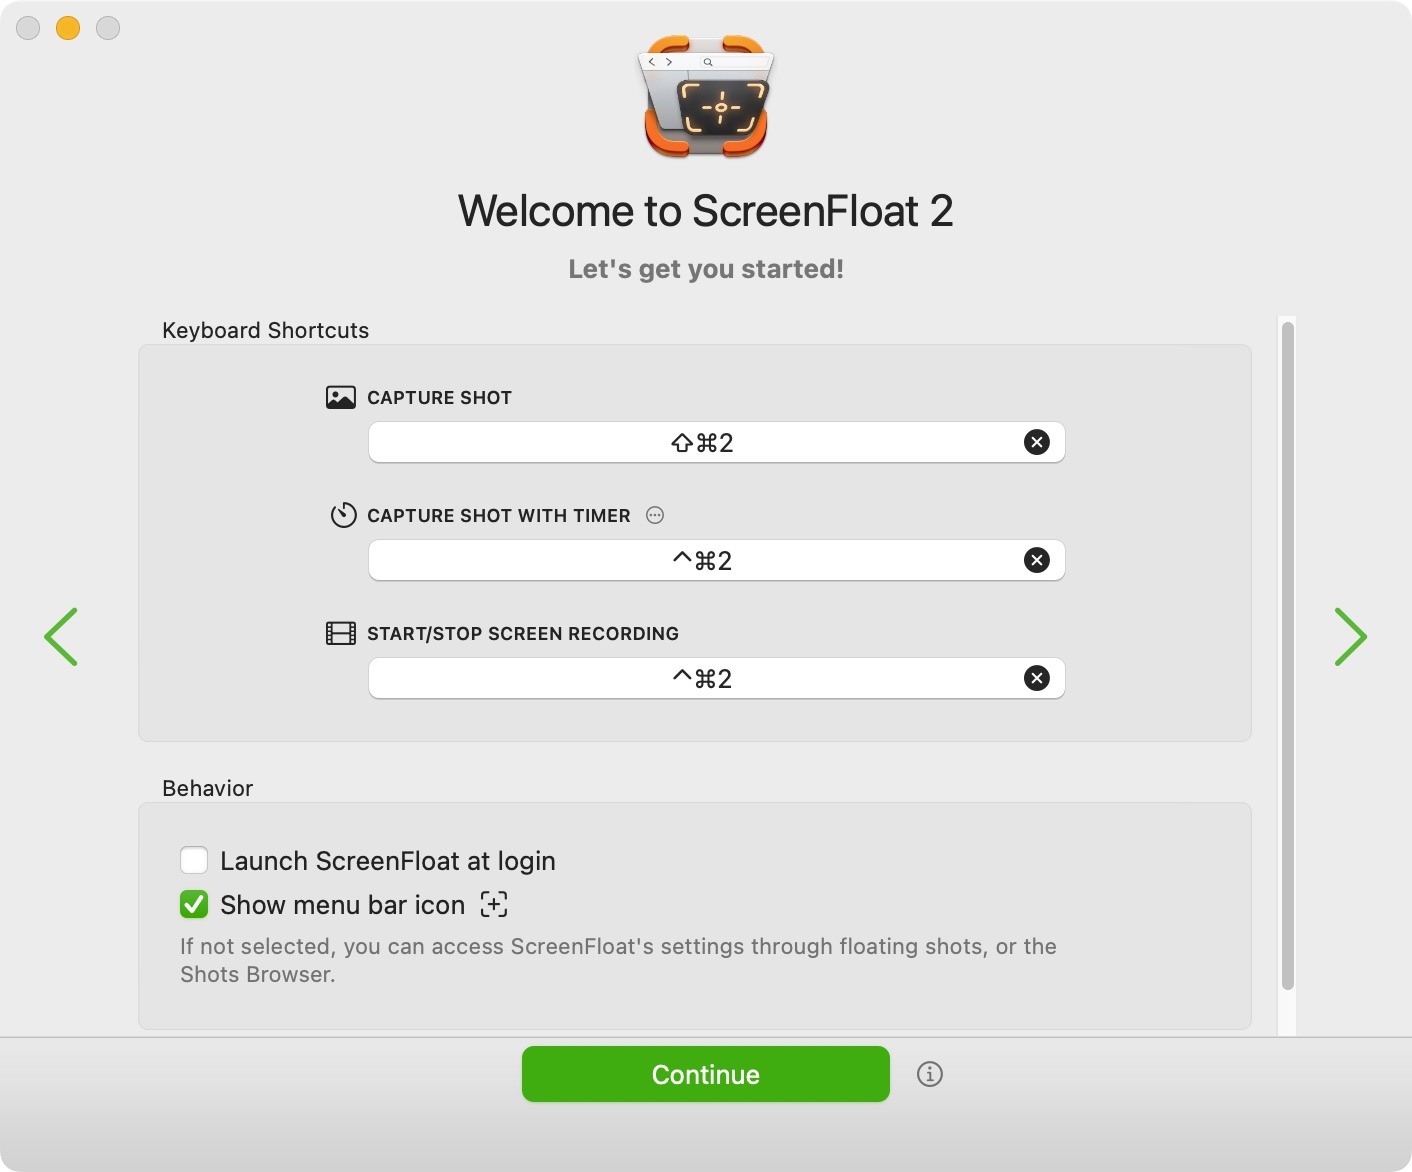Click the info icon beside Continue
Screen dimensions: 1412x1172
click(930, 1074)
